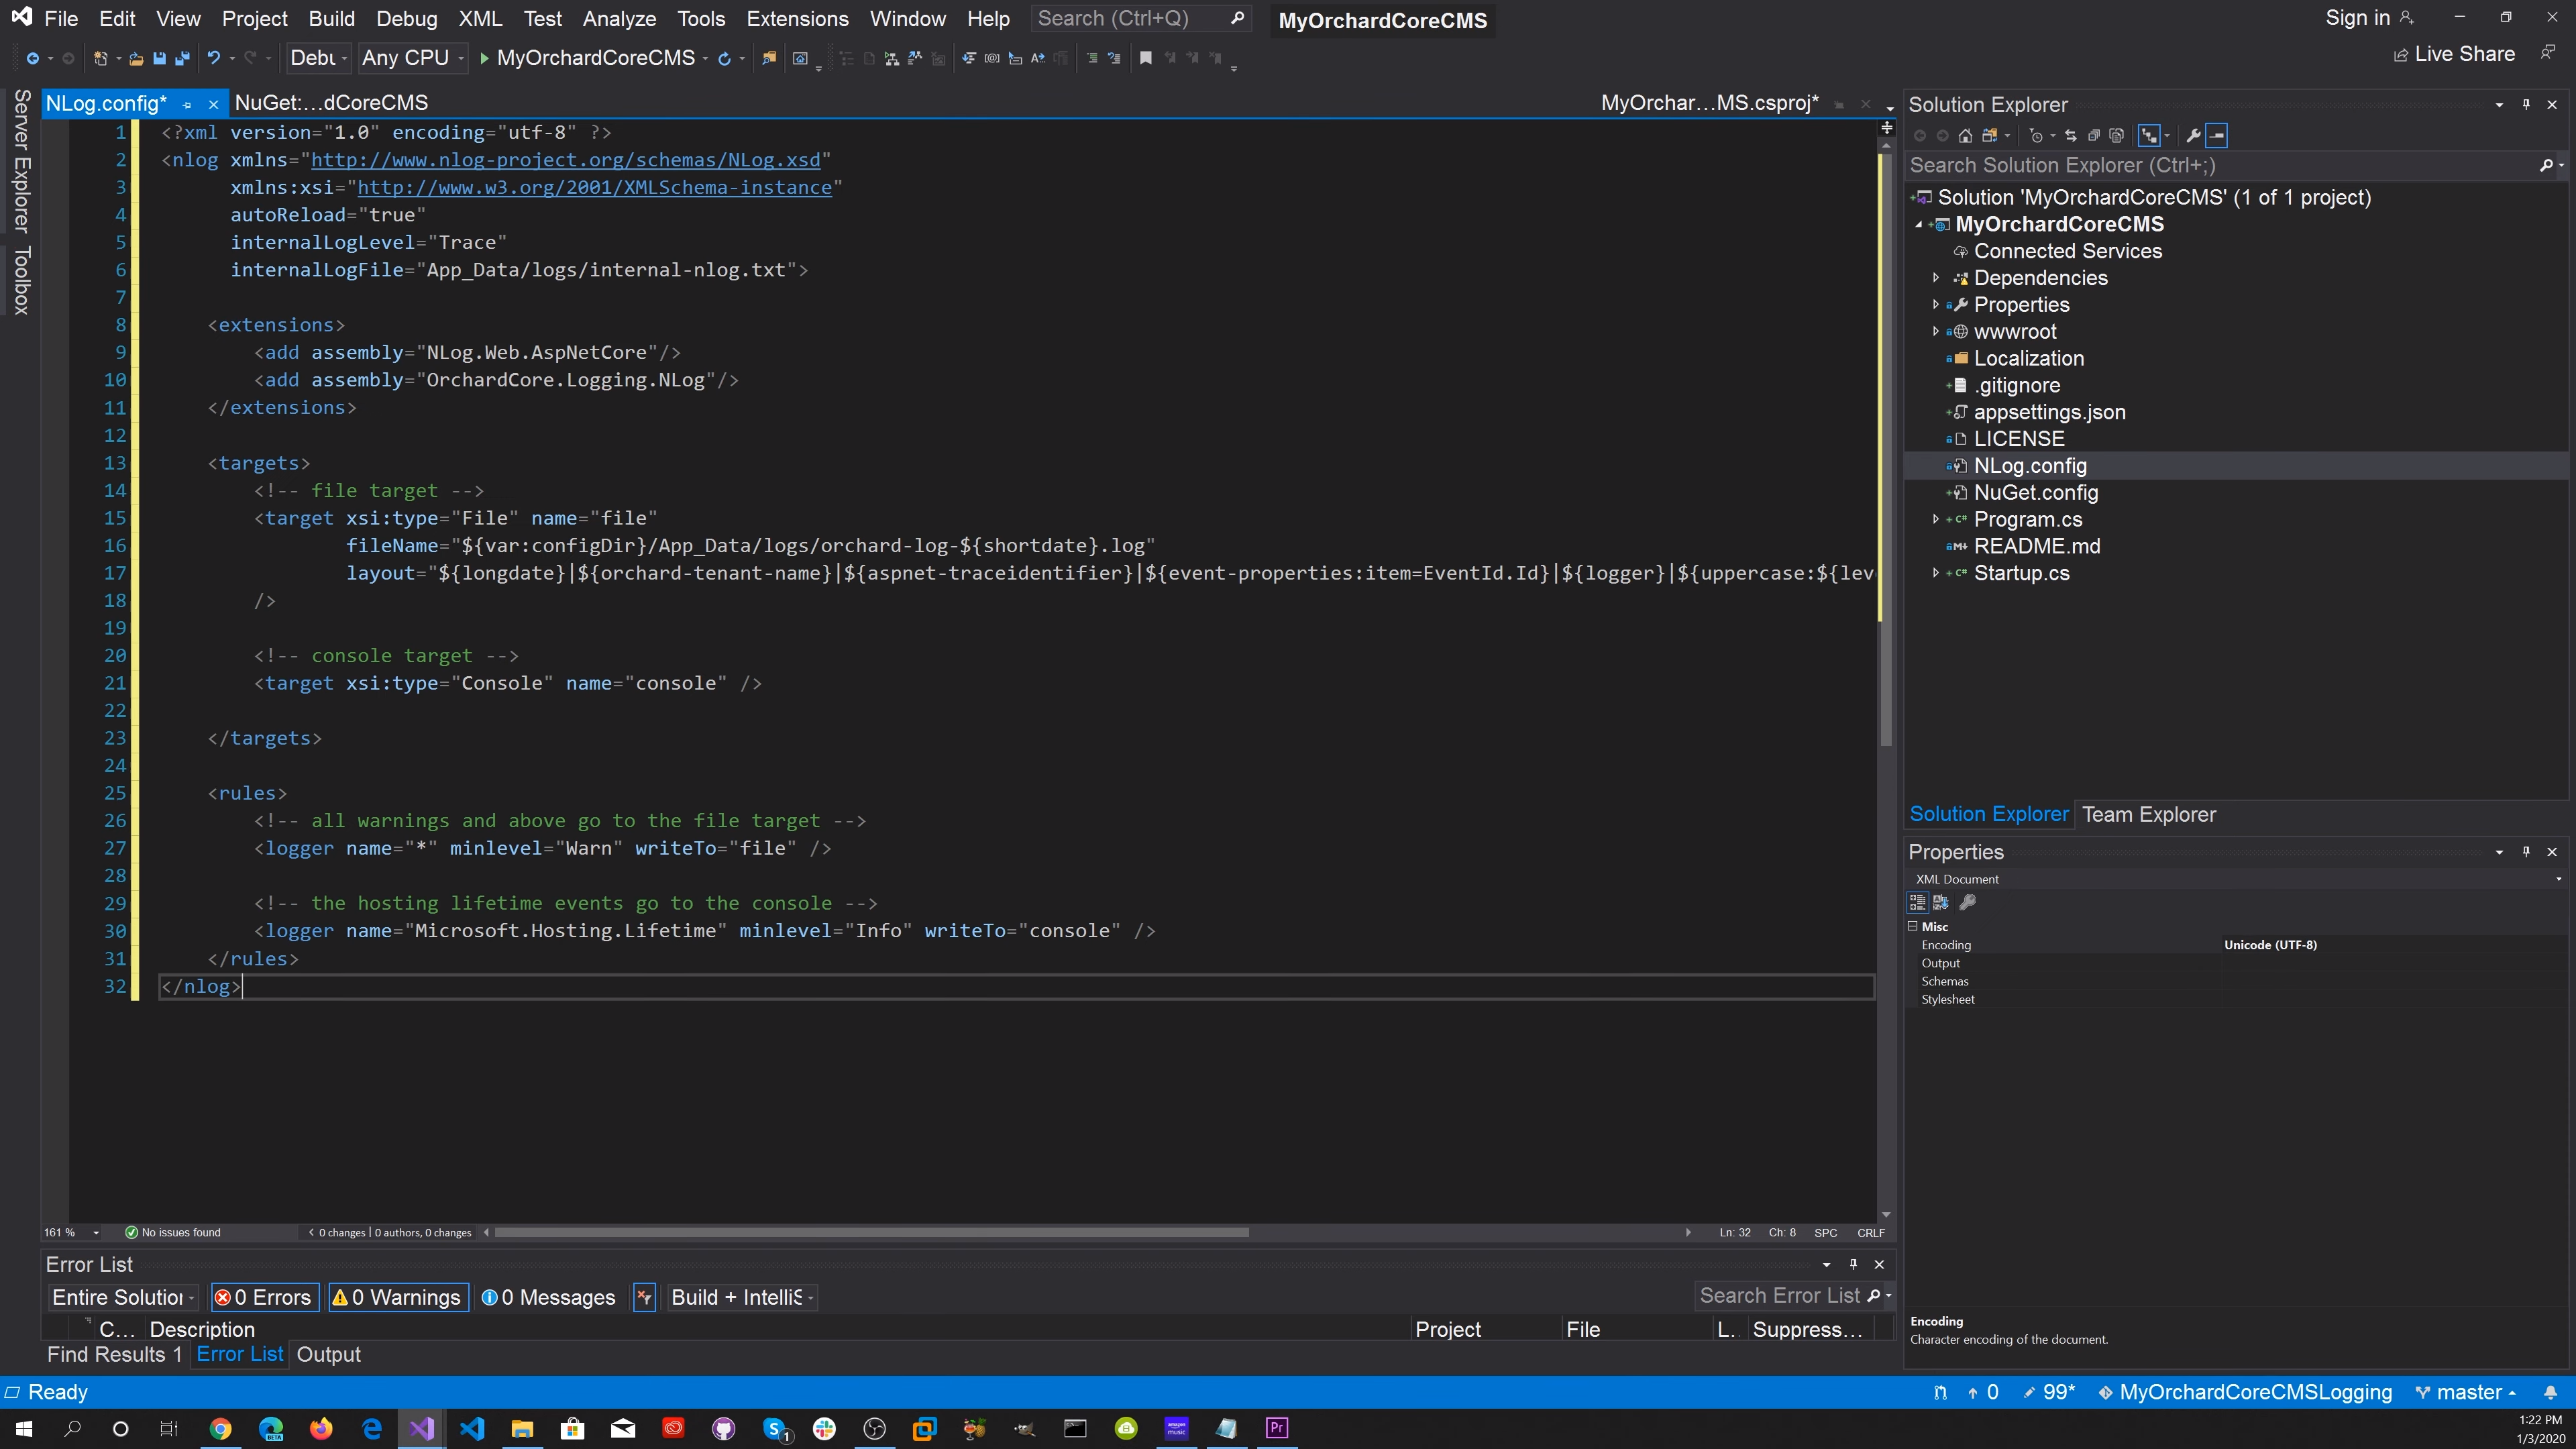Click the Open File folder icon
This screenshot has width=2576, height=1449.
(136, 59)
